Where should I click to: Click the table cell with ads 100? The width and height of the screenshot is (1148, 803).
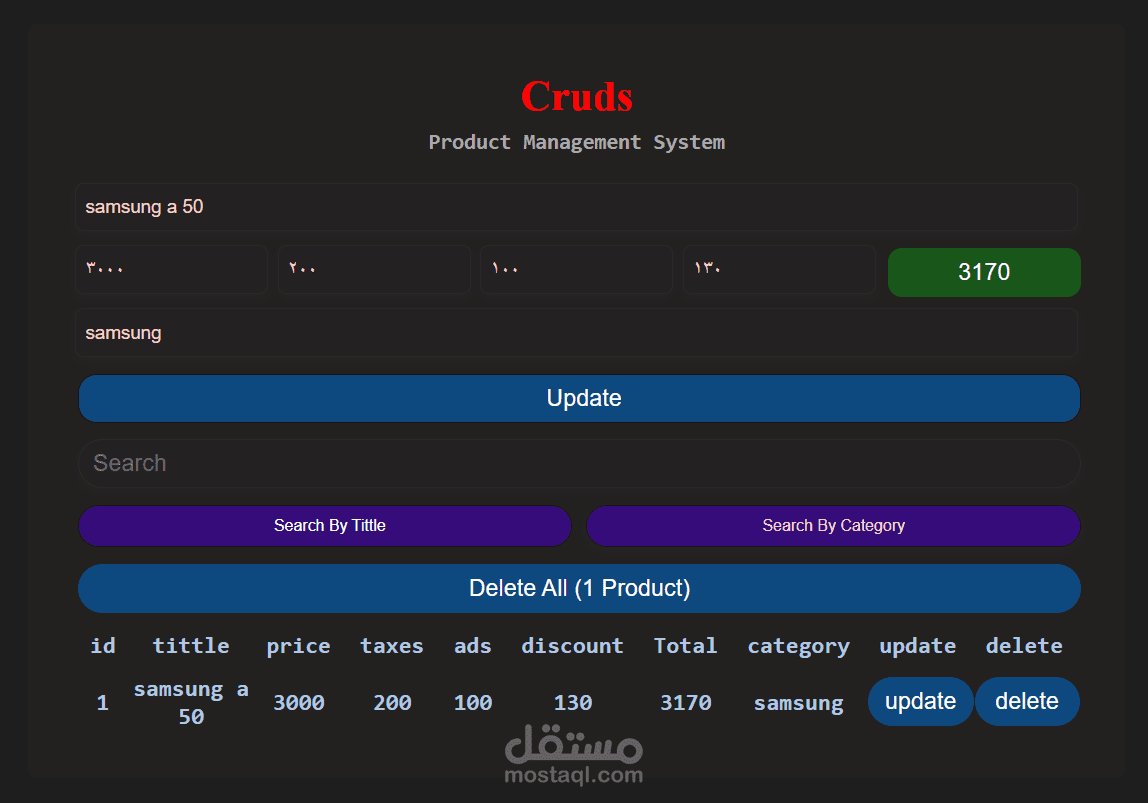(473, 703)
